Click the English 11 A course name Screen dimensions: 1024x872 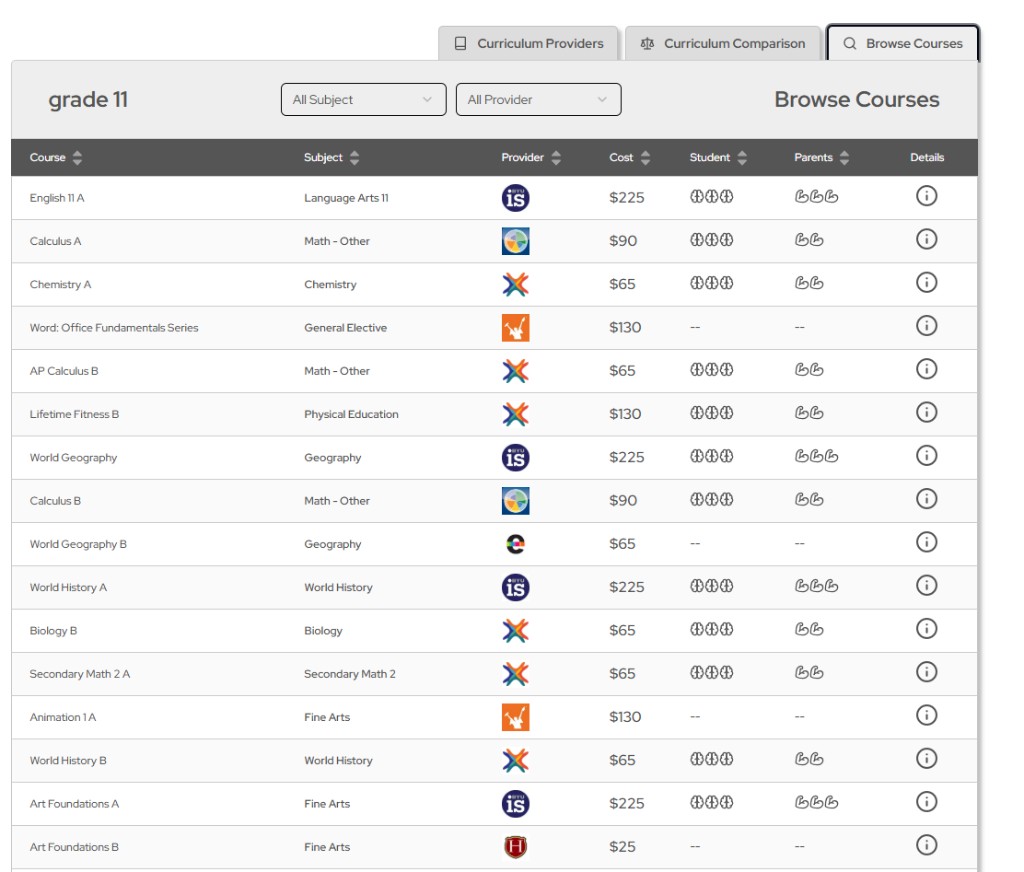57,198
